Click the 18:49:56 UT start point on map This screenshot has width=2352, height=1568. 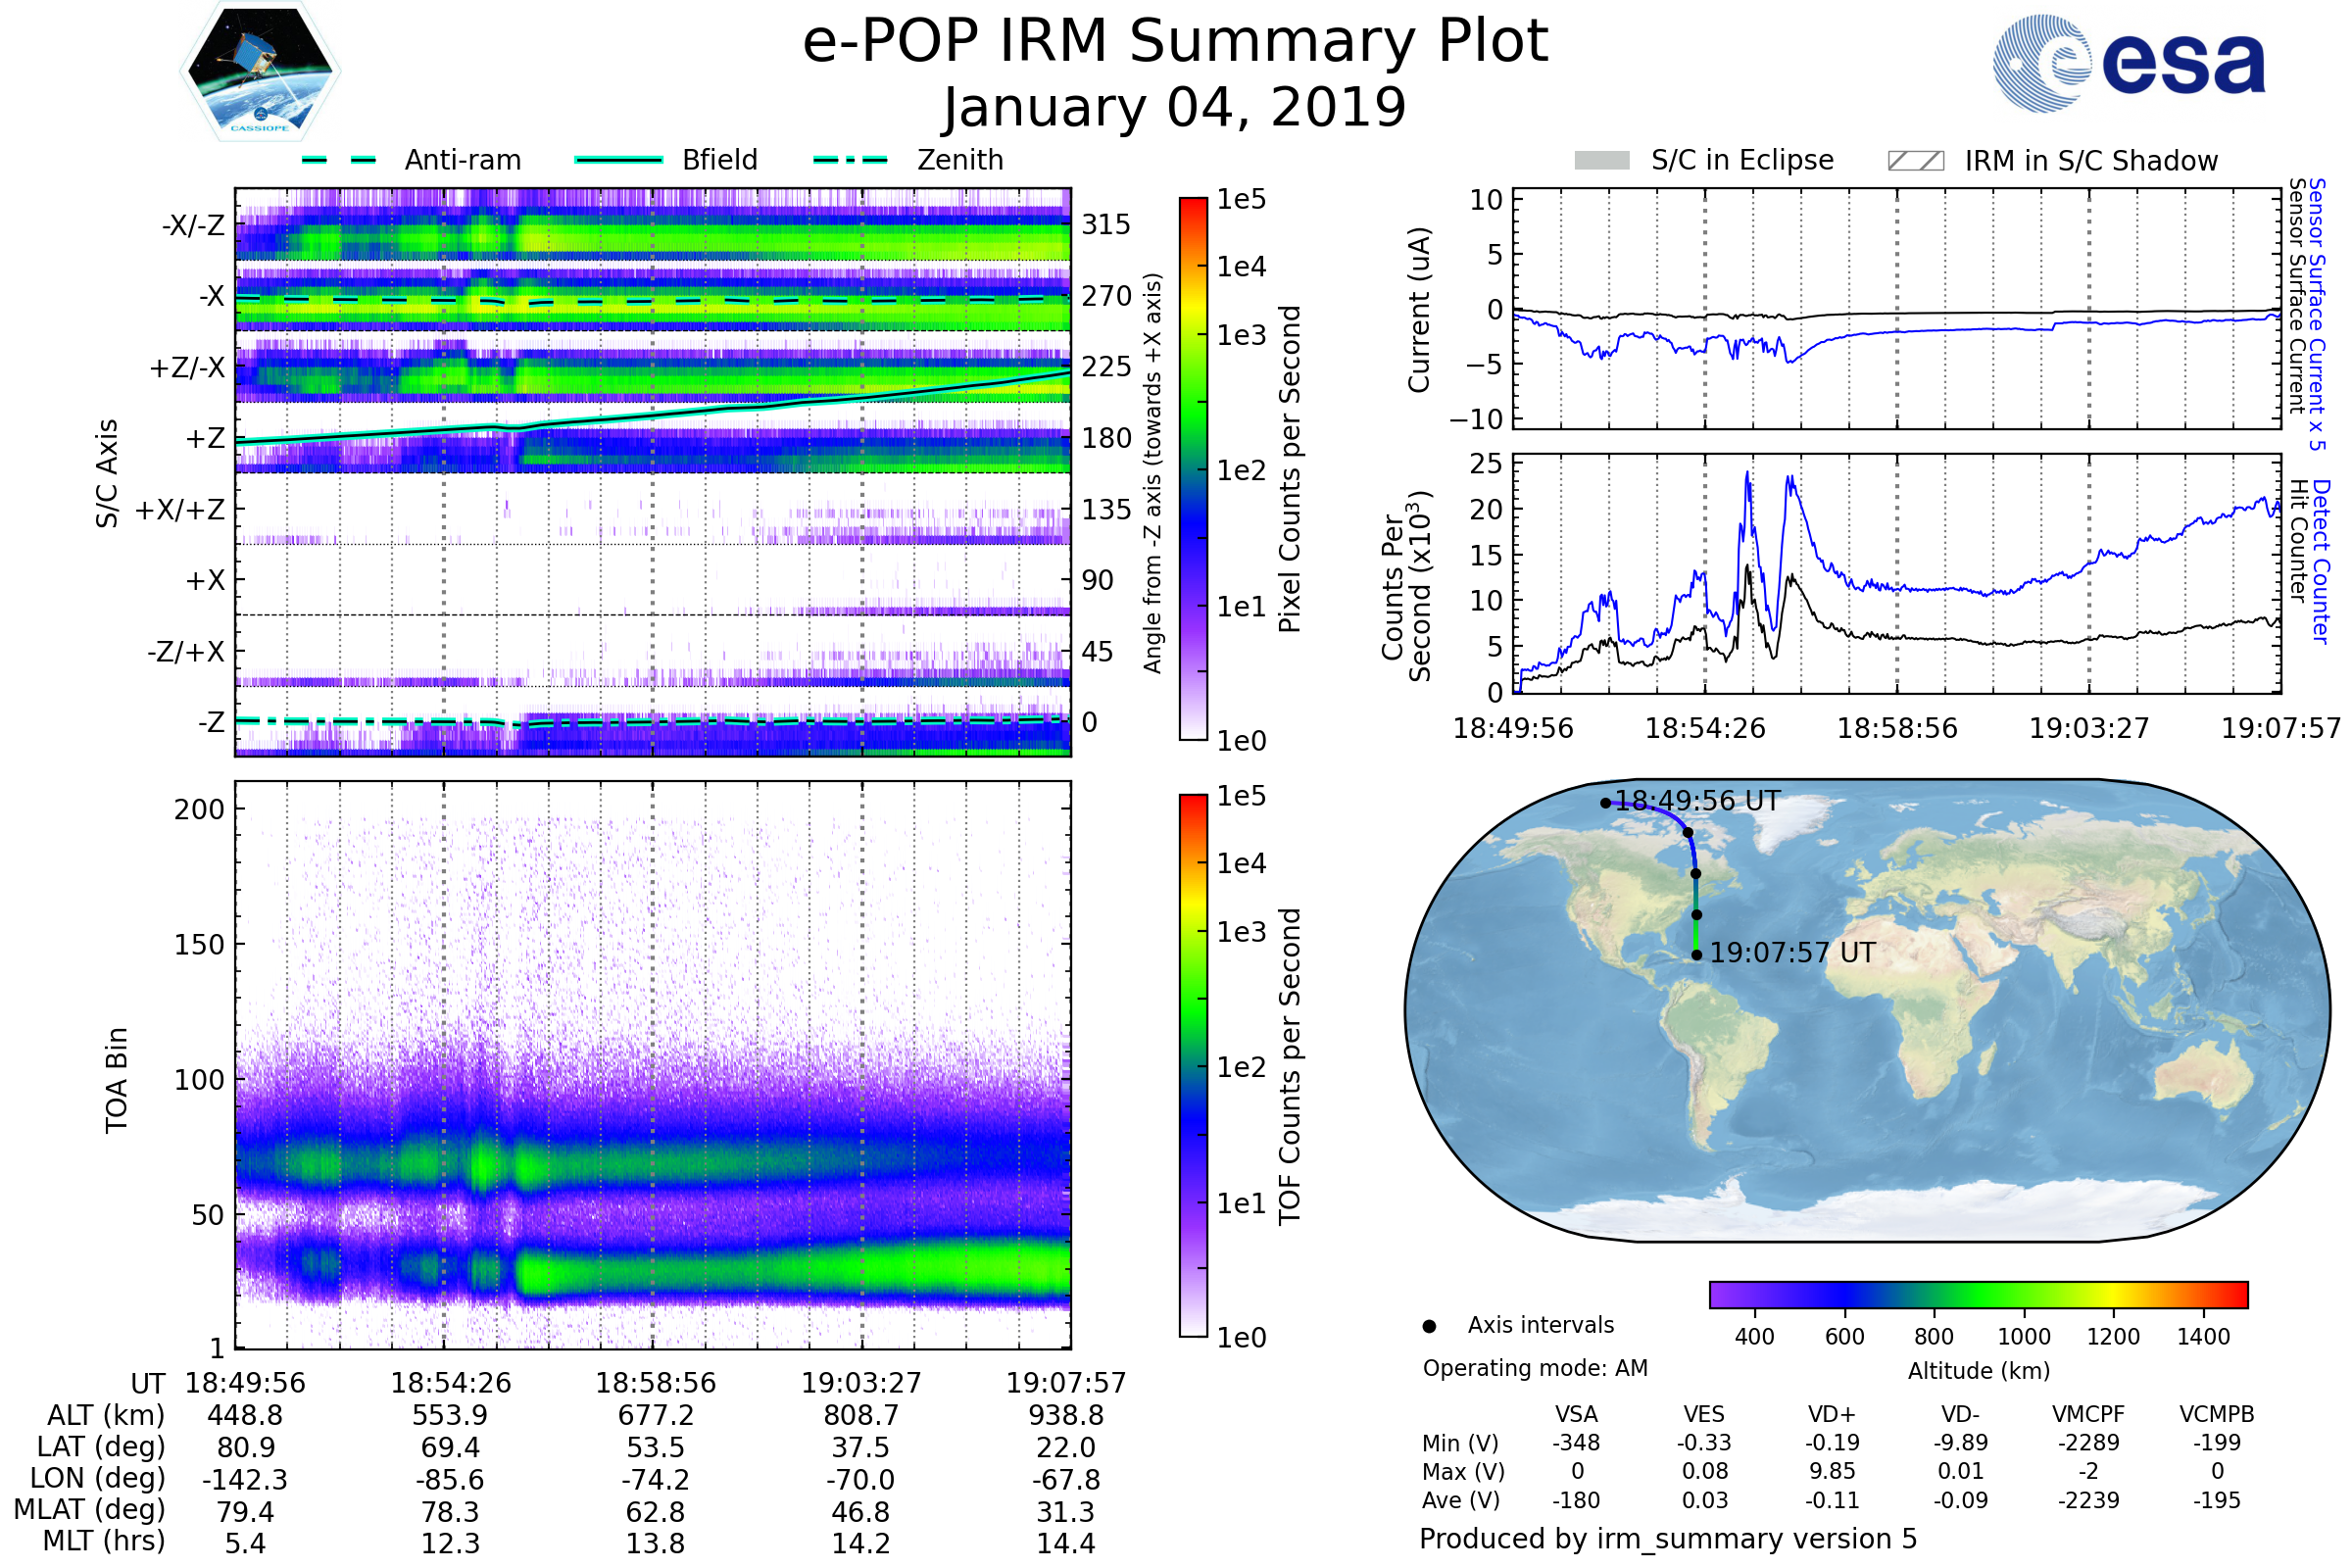(x=1605, y=803)
